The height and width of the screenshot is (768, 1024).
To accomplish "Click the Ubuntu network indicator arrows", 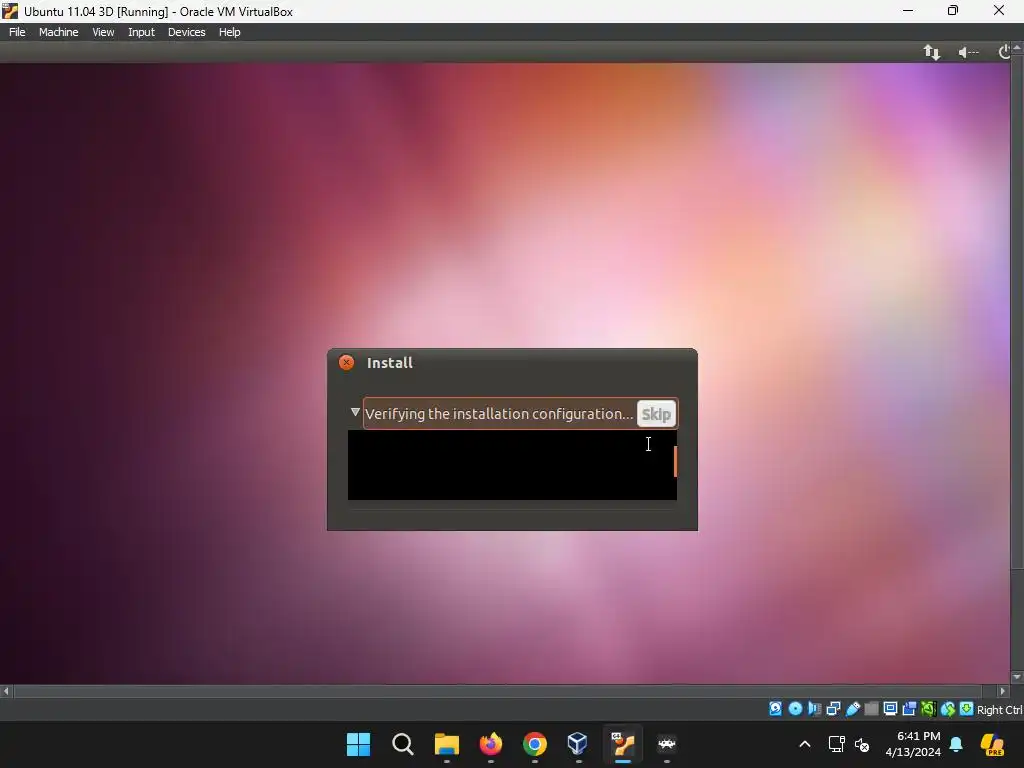I will point(932,52).
